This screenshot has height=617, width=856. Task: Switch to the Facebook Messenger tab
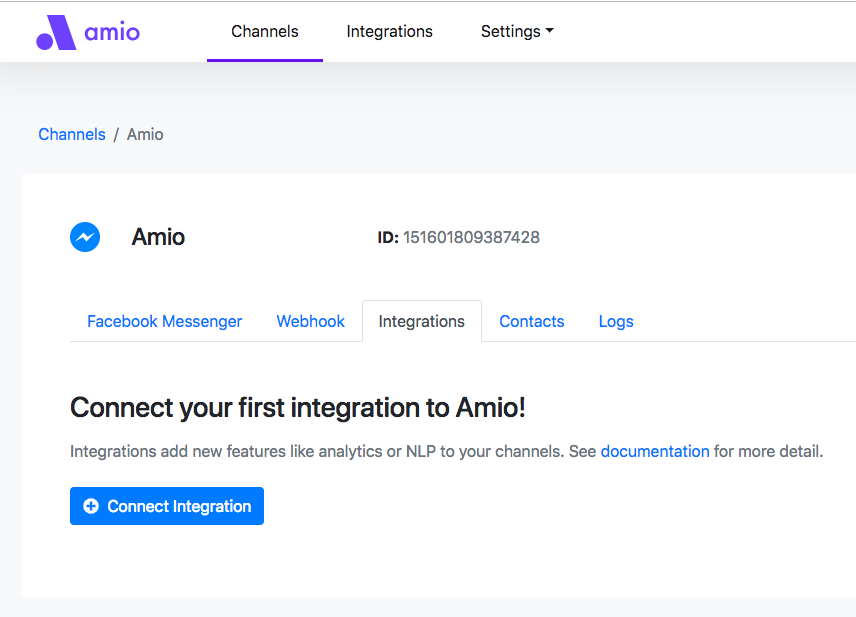point(164,322)
